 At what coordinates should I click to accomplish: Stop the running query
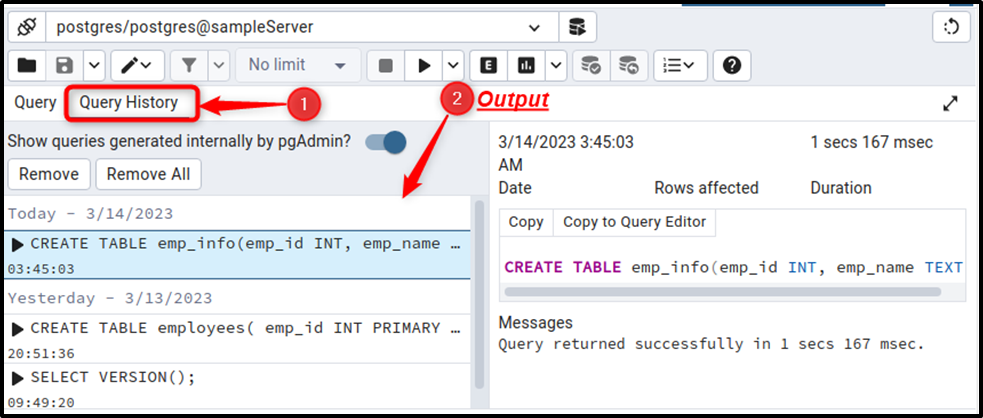point(386,65)
